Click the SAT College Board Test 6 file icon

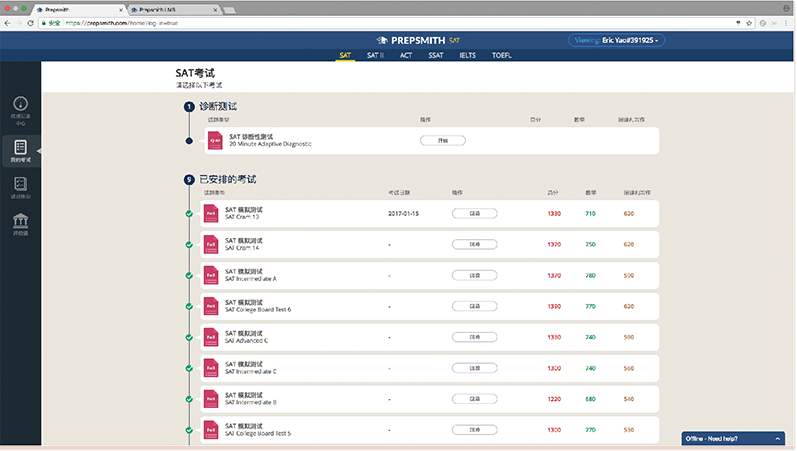pyautogui.click(x=211, y=306)
